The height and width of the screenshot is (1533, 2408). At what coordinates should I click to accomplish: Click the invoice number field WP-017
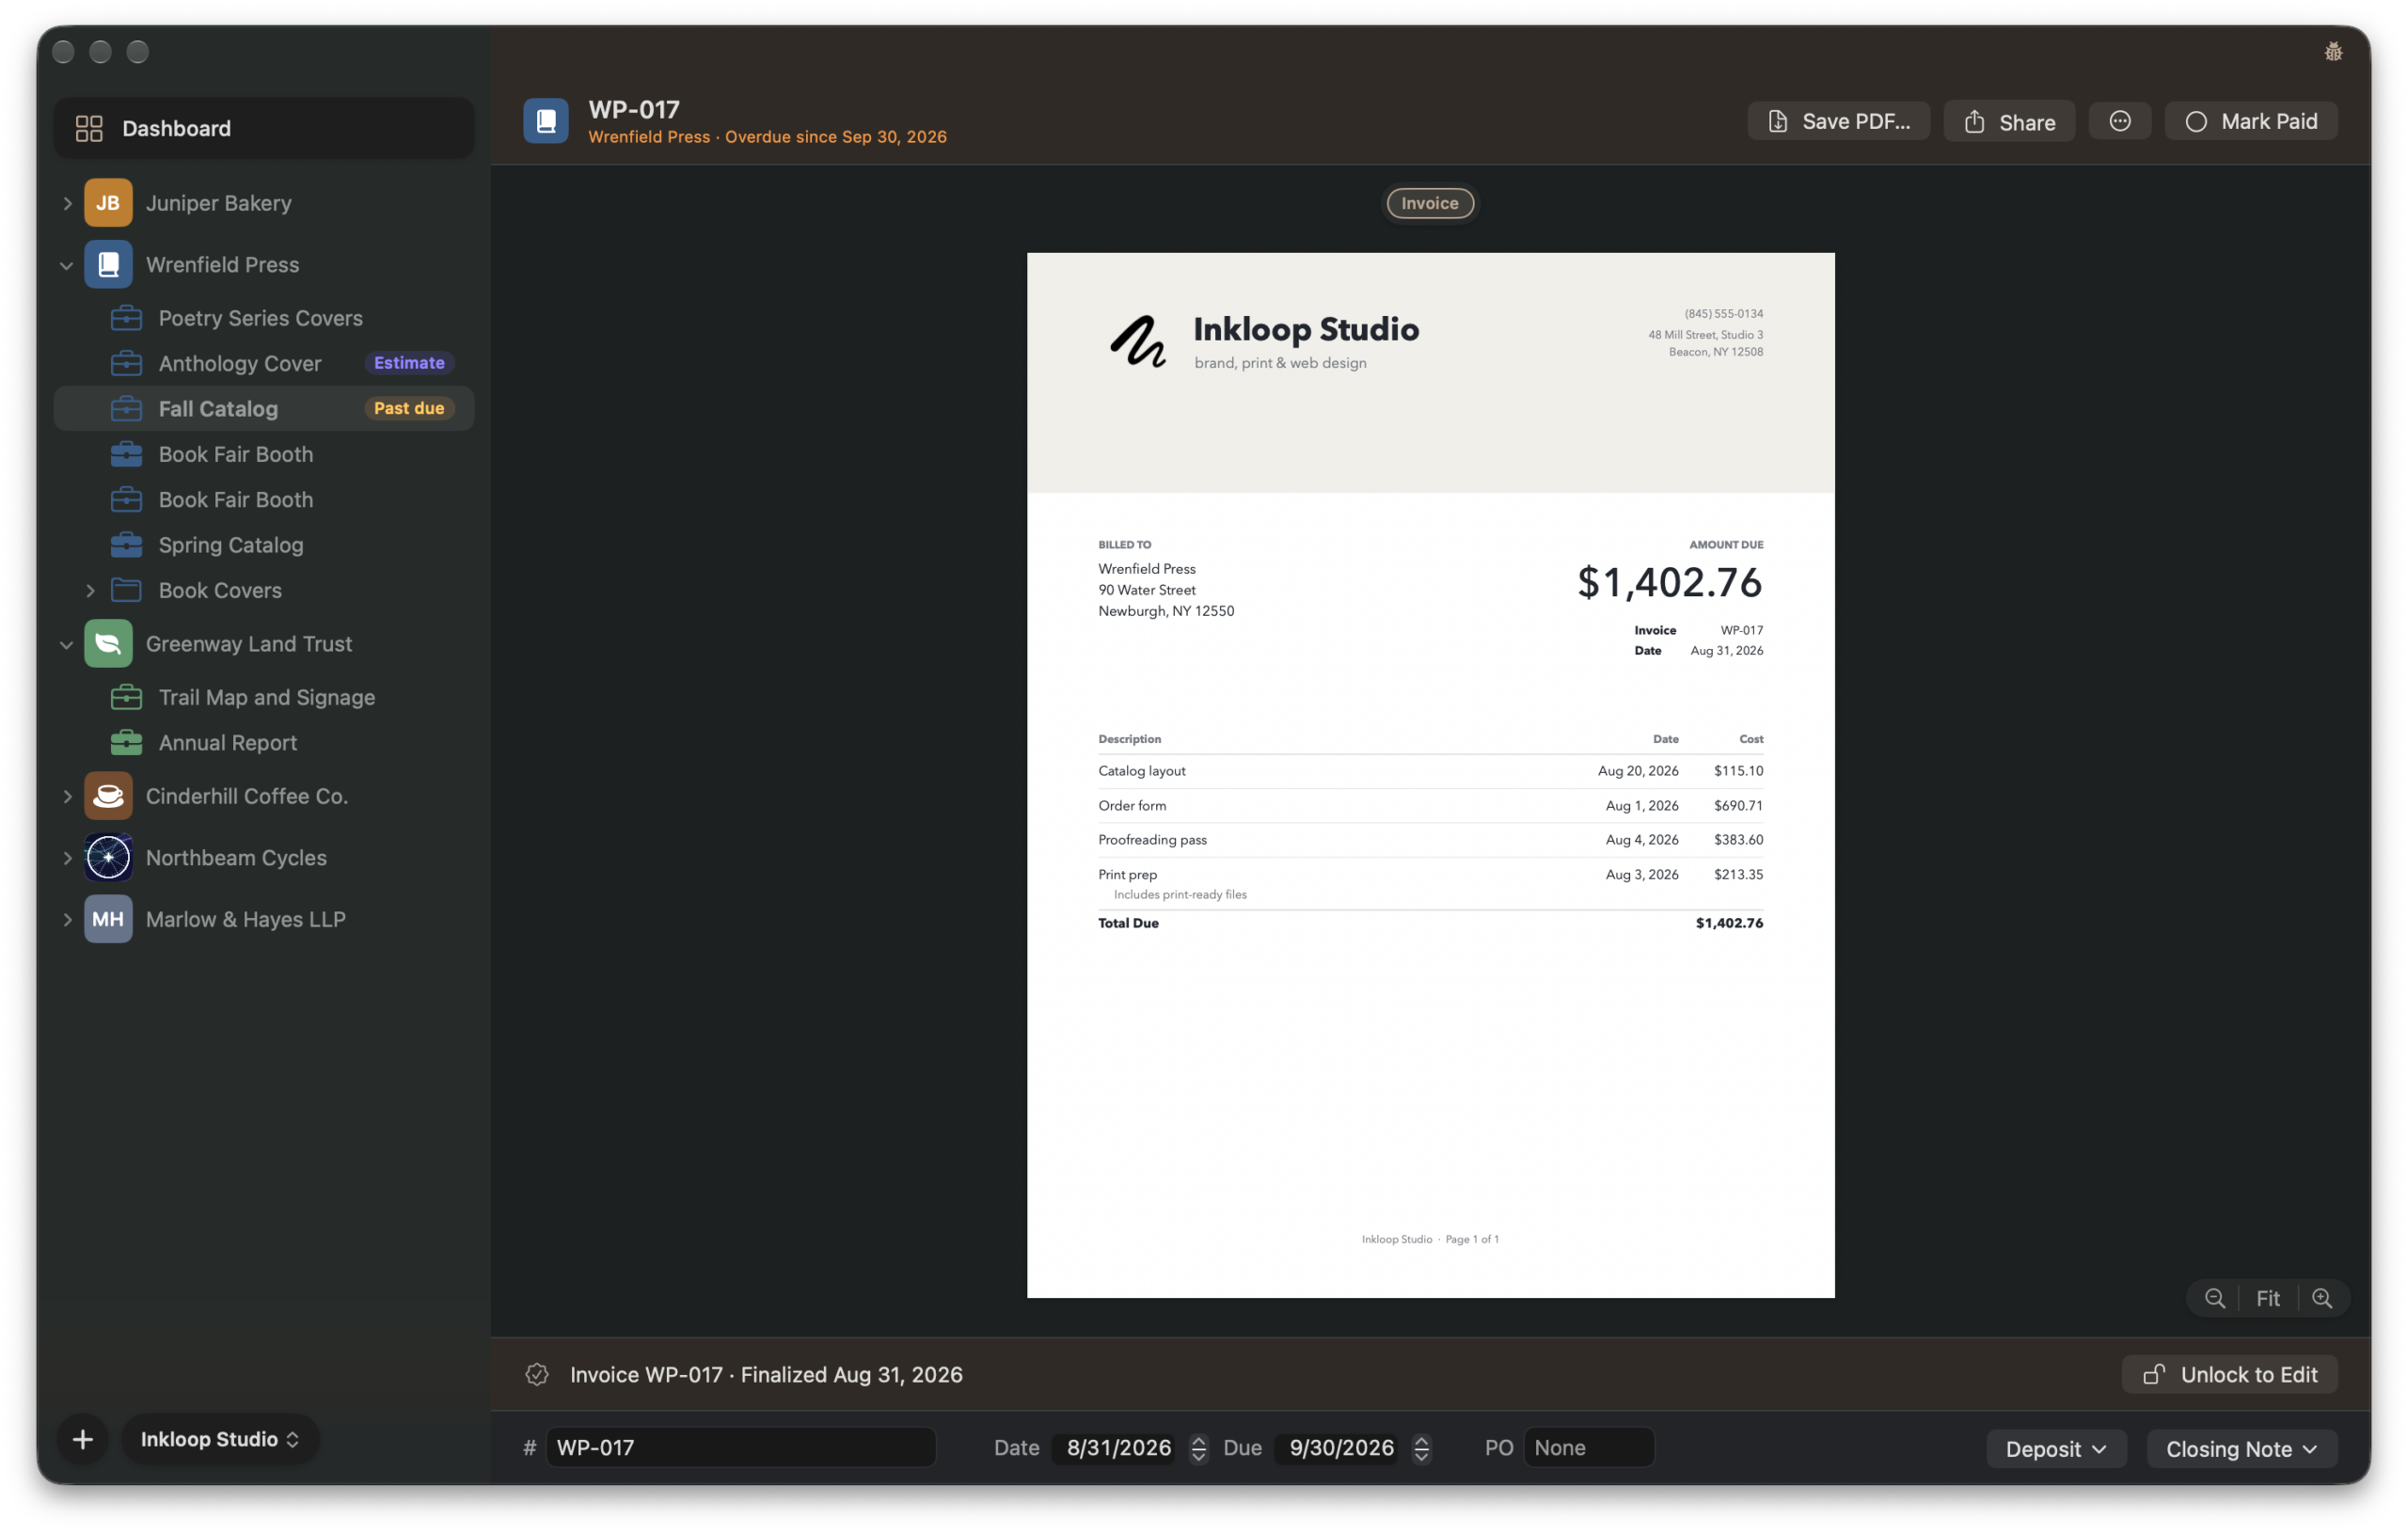[x=741, y=1448]
